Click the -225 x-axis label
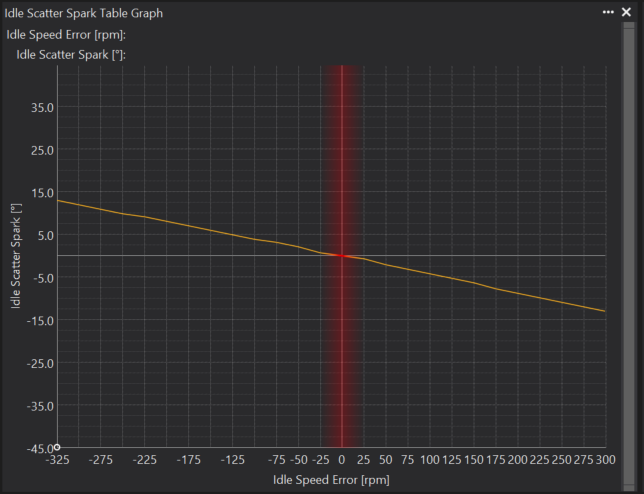This screenshot has height=494, width=644. [x=145, y=460]
